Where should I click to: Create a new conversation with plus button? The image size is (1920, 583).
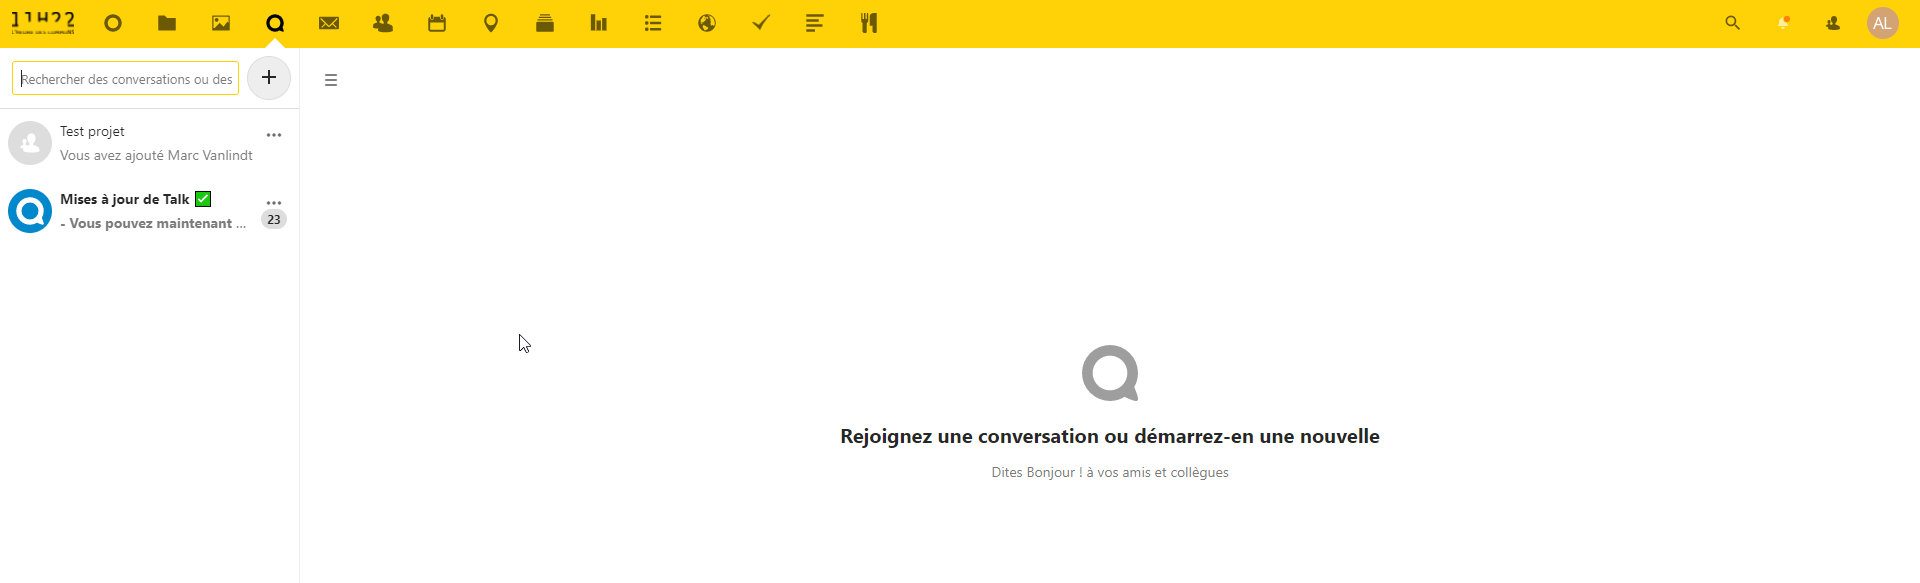click(x=269, y=78)
